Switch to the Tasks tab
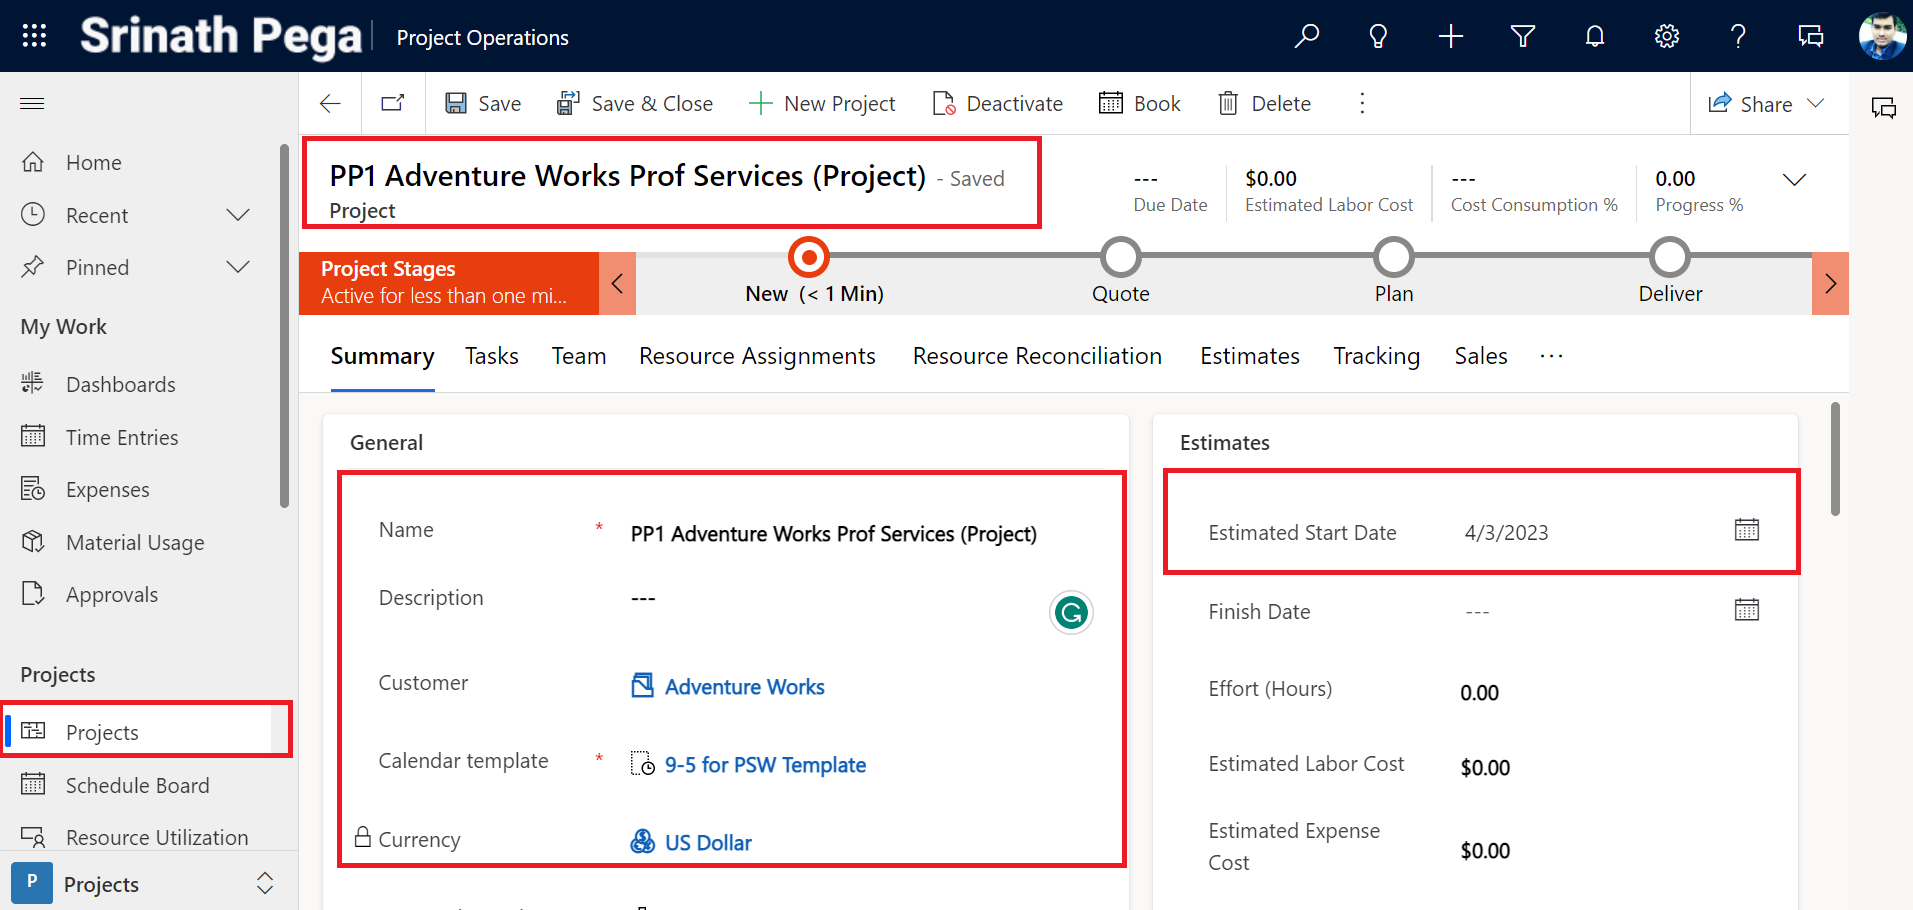This screenshot has width=1913, height=910. [491, 356]
